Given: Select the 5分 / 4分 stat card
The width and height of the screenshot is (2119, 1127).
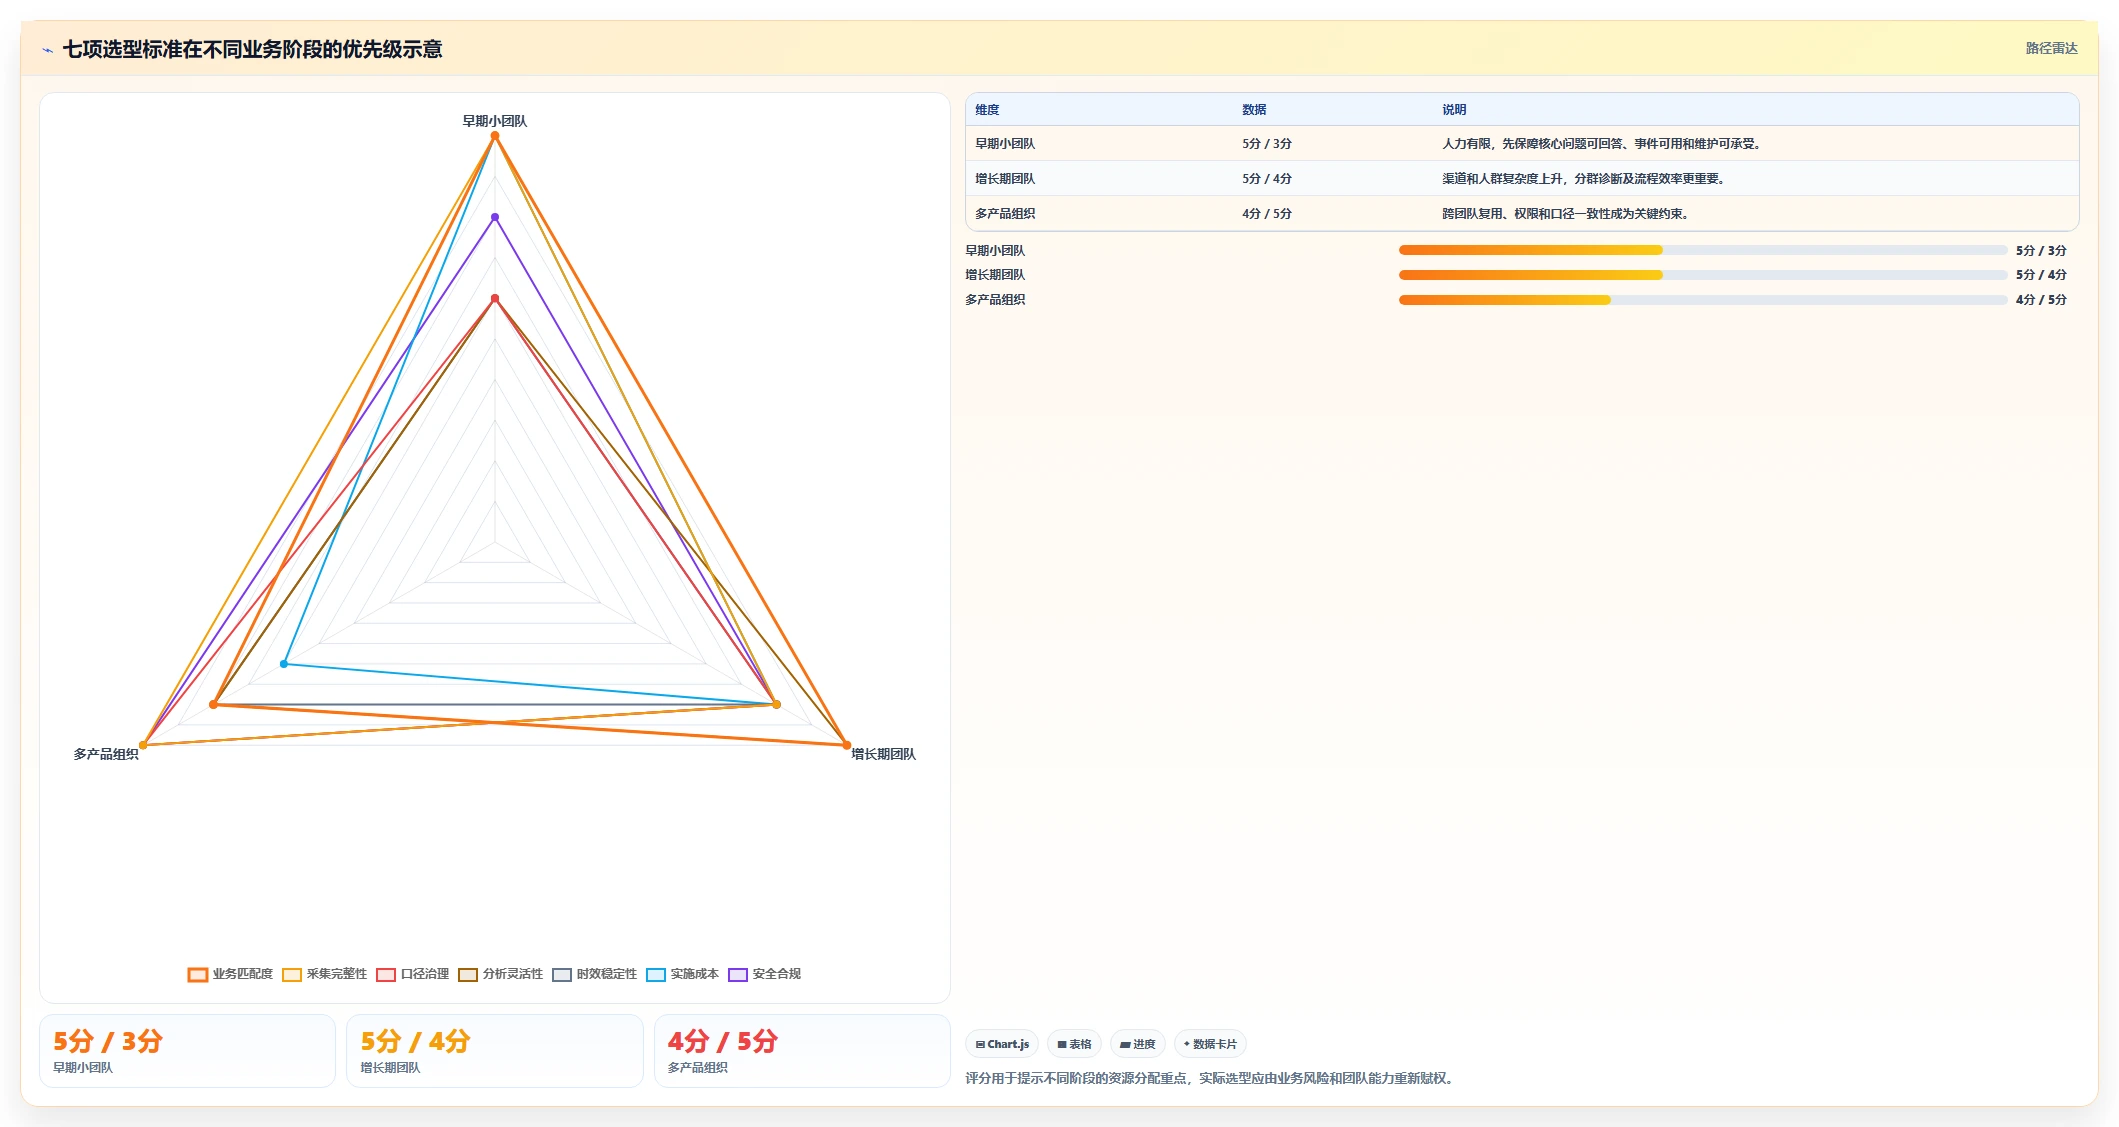Looking at the screenshot, I should coord(494,1051).
